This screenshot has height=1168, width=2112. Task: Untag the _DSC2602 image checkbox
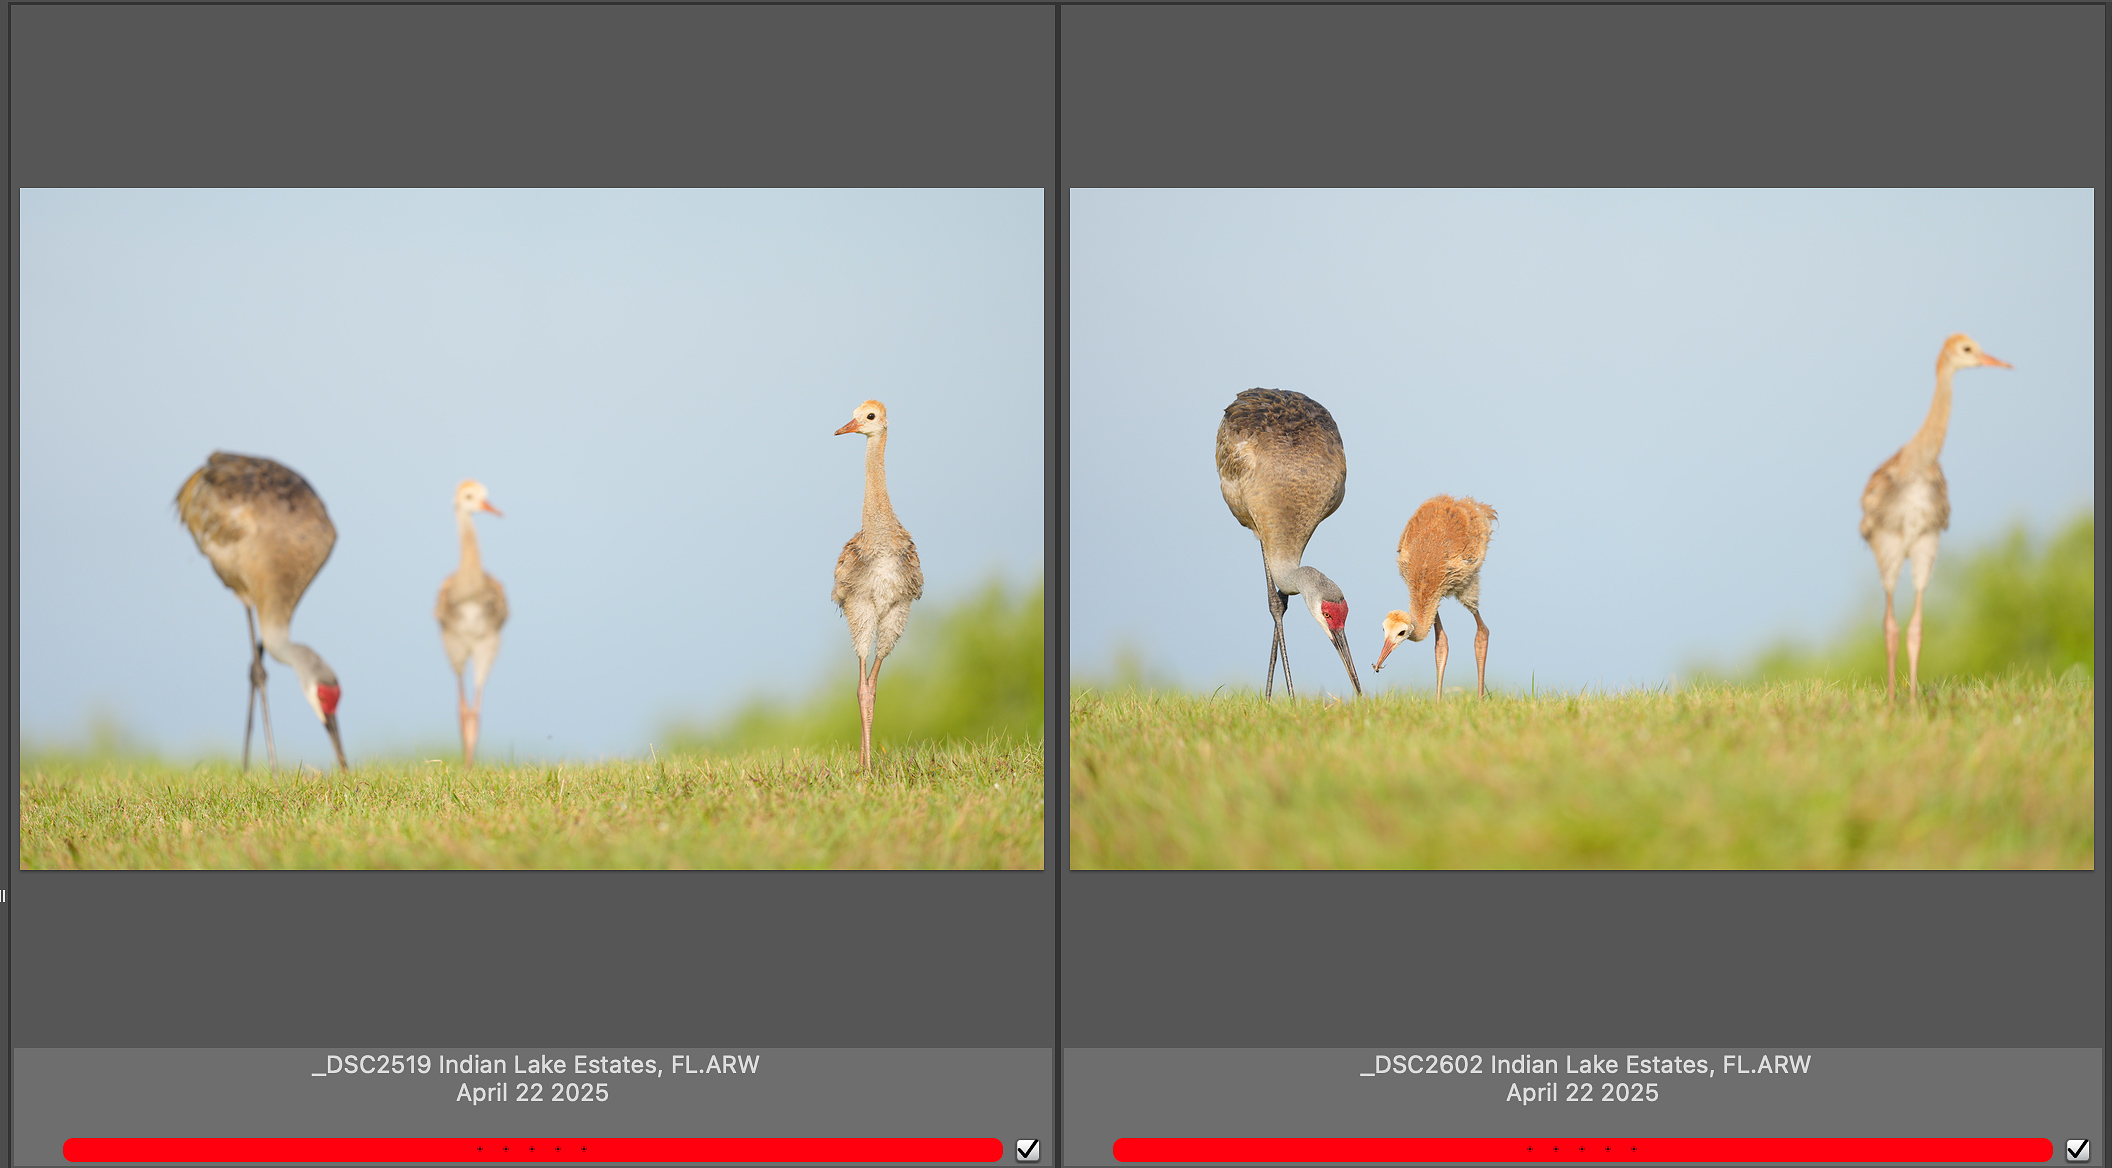point(2077,1150)
